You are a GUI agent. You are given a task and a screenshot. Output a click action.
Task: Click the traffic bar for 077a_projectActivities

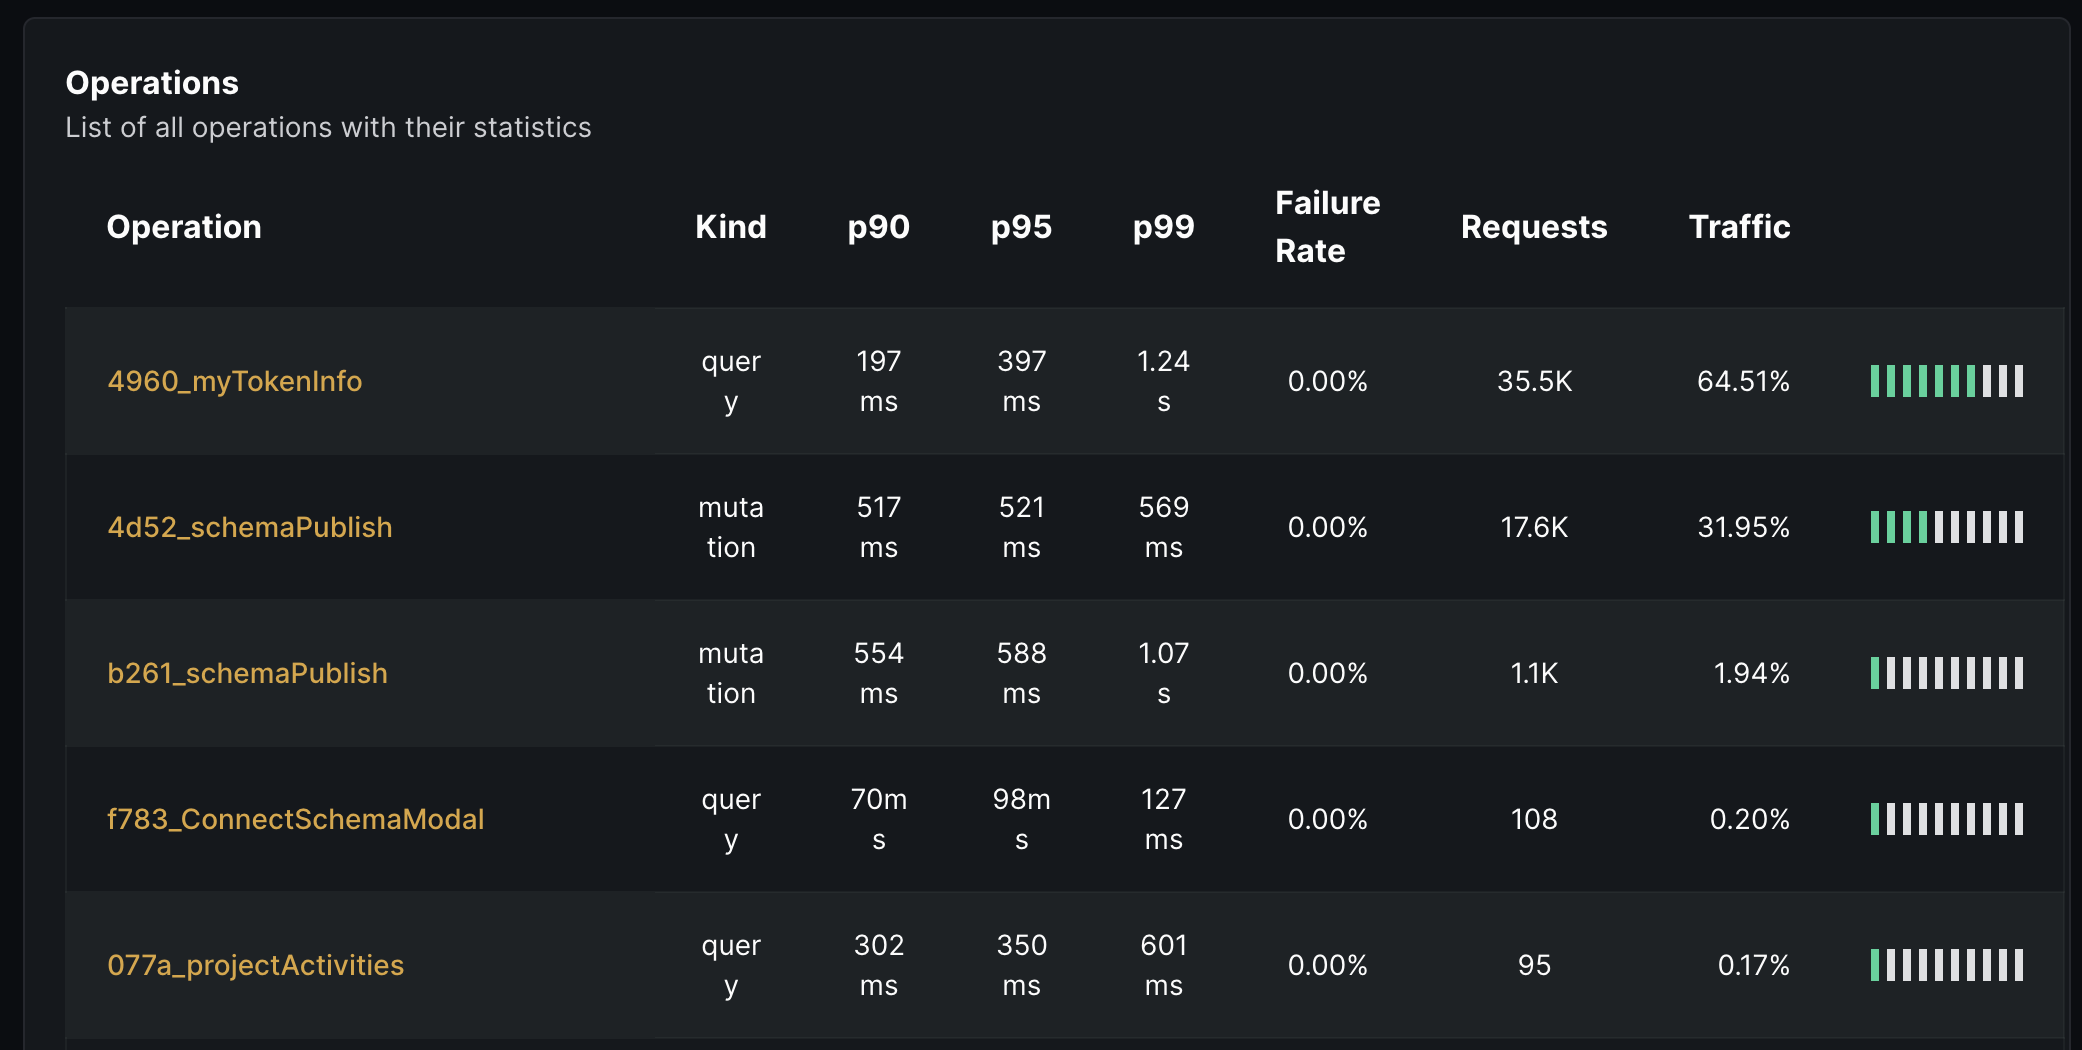pos(1946,965)
